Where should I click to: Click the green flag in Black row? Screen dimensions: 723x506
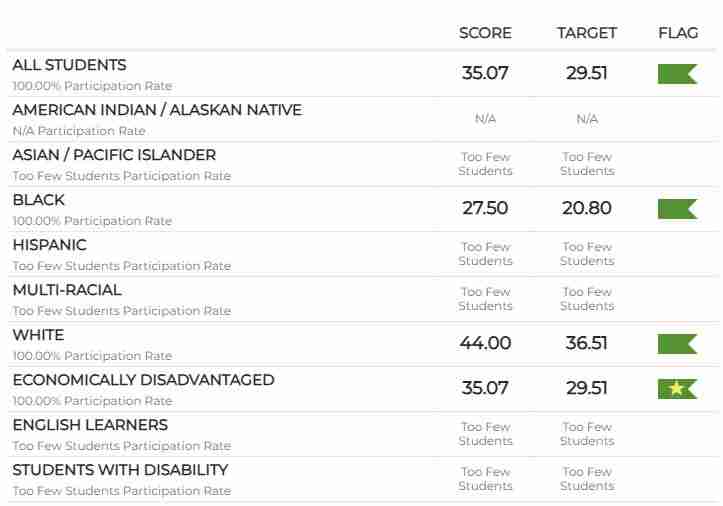click(x=677, y=208)
